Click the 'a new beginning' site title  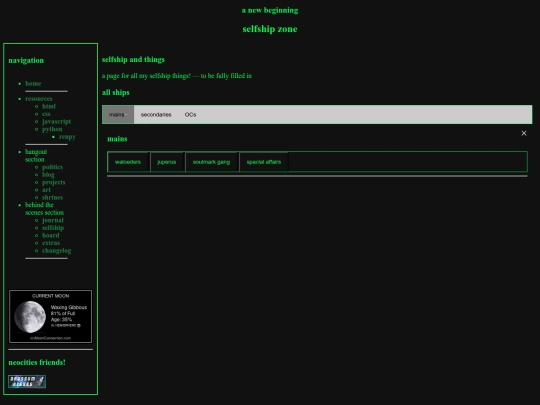point(270,10)
